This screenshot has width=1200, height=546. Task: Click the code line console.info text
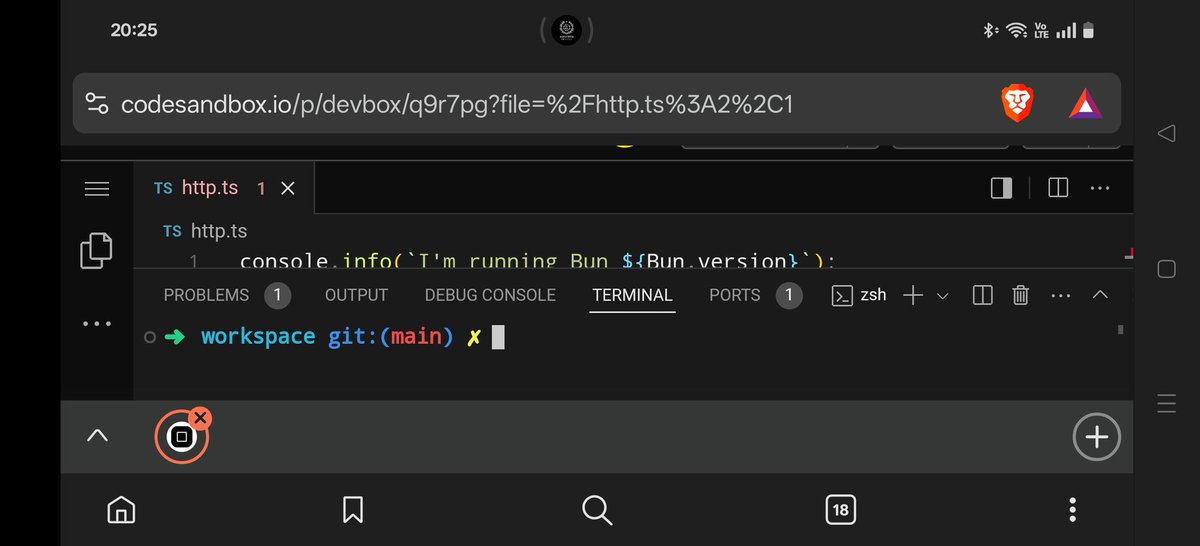pos(537,262)
